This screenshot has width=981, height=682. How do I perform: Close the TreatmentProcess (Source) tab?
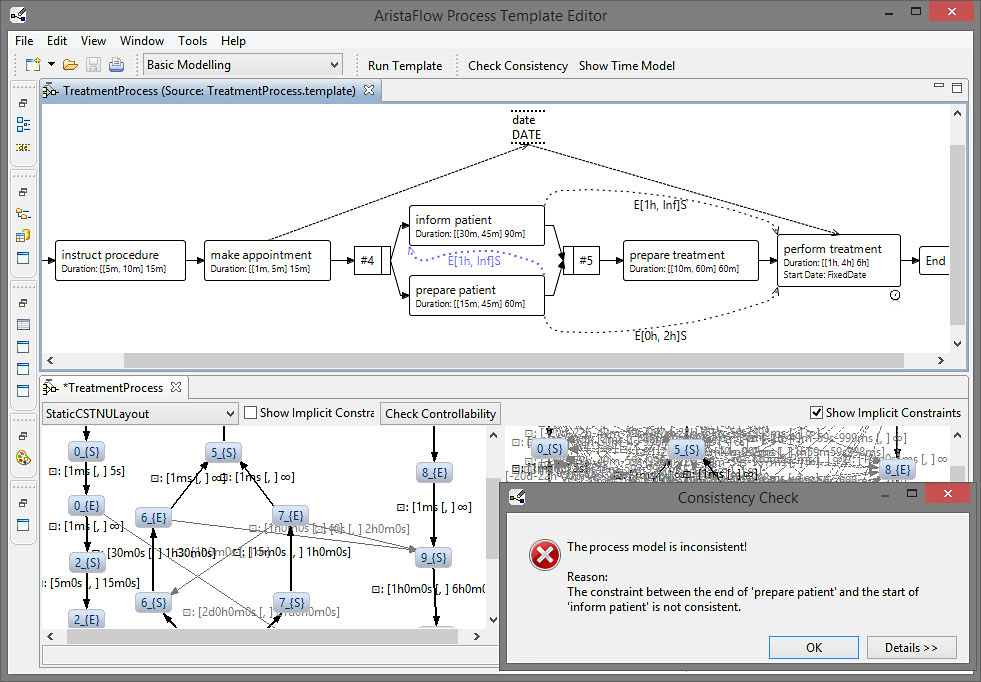tap(369, 90)
